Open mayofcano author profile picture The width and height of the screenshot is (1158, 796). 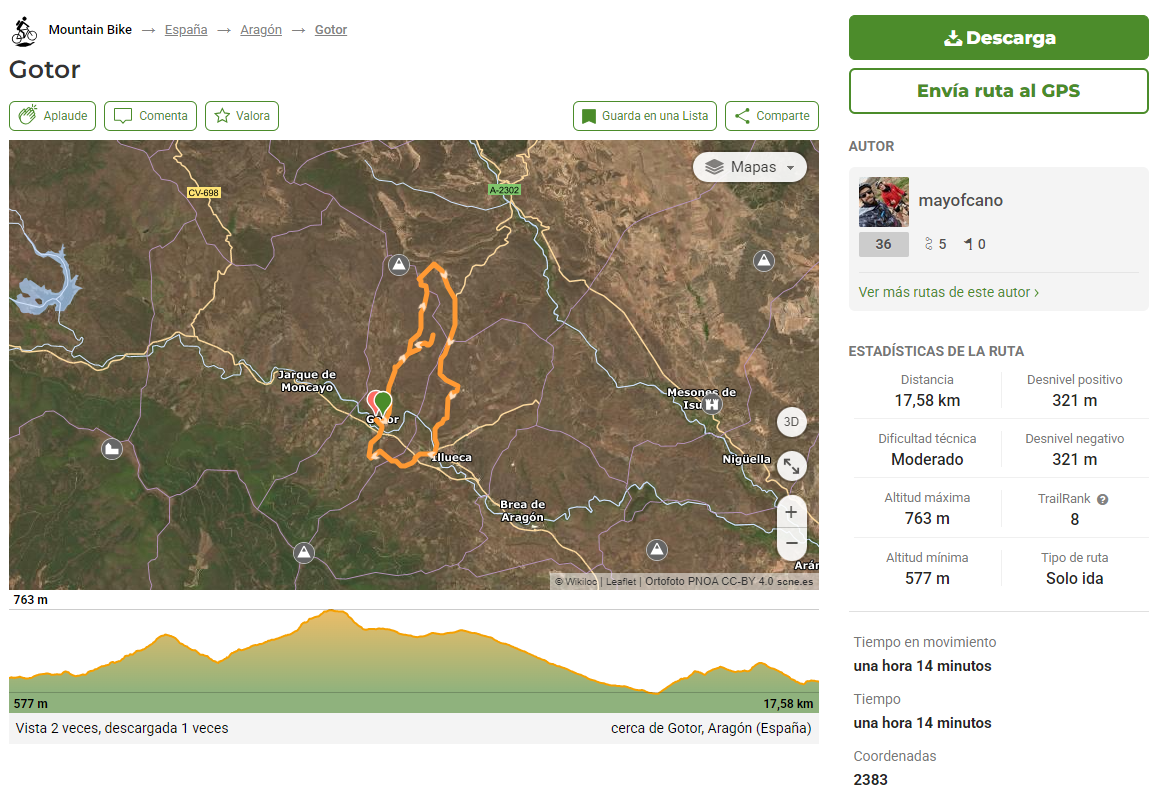pyautogui.click(x=884, y=202)
